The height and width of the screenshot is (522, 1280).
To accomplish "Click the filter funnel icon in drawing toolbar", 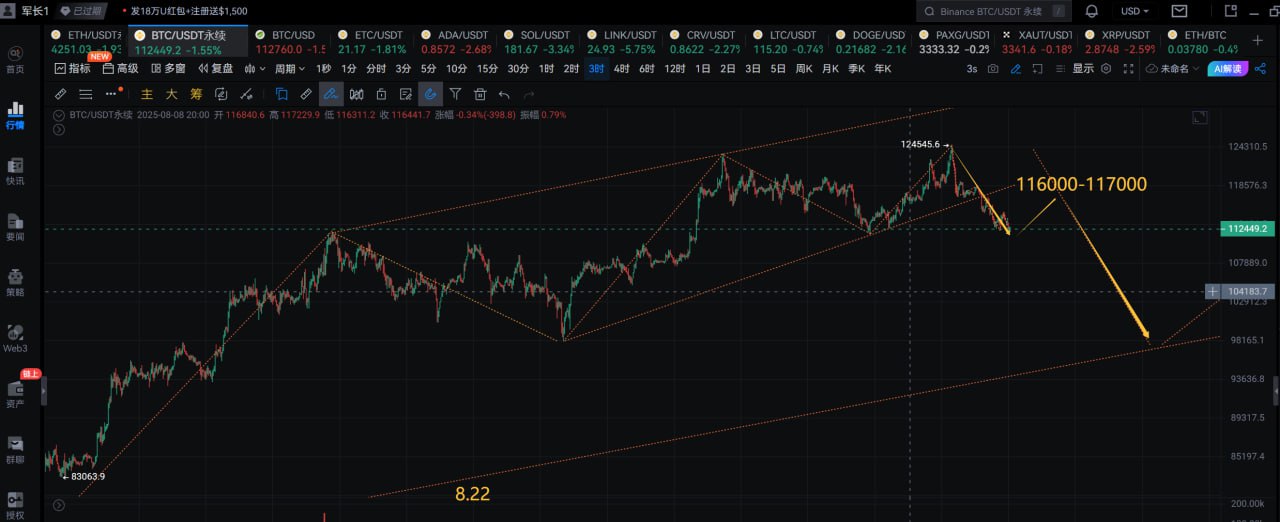I will (455, 94).
